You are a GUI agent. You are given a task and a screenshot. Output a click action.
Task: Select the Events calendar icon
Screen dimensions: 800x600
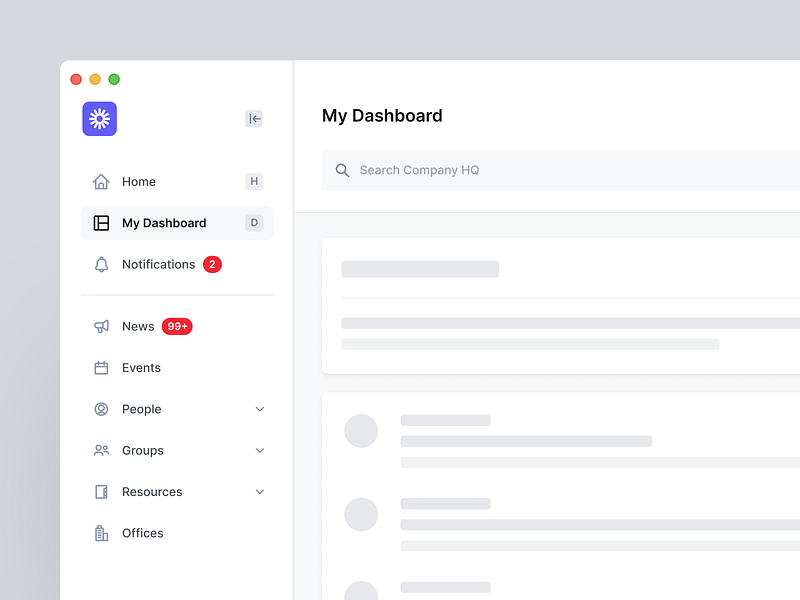[x=100, y=367]
